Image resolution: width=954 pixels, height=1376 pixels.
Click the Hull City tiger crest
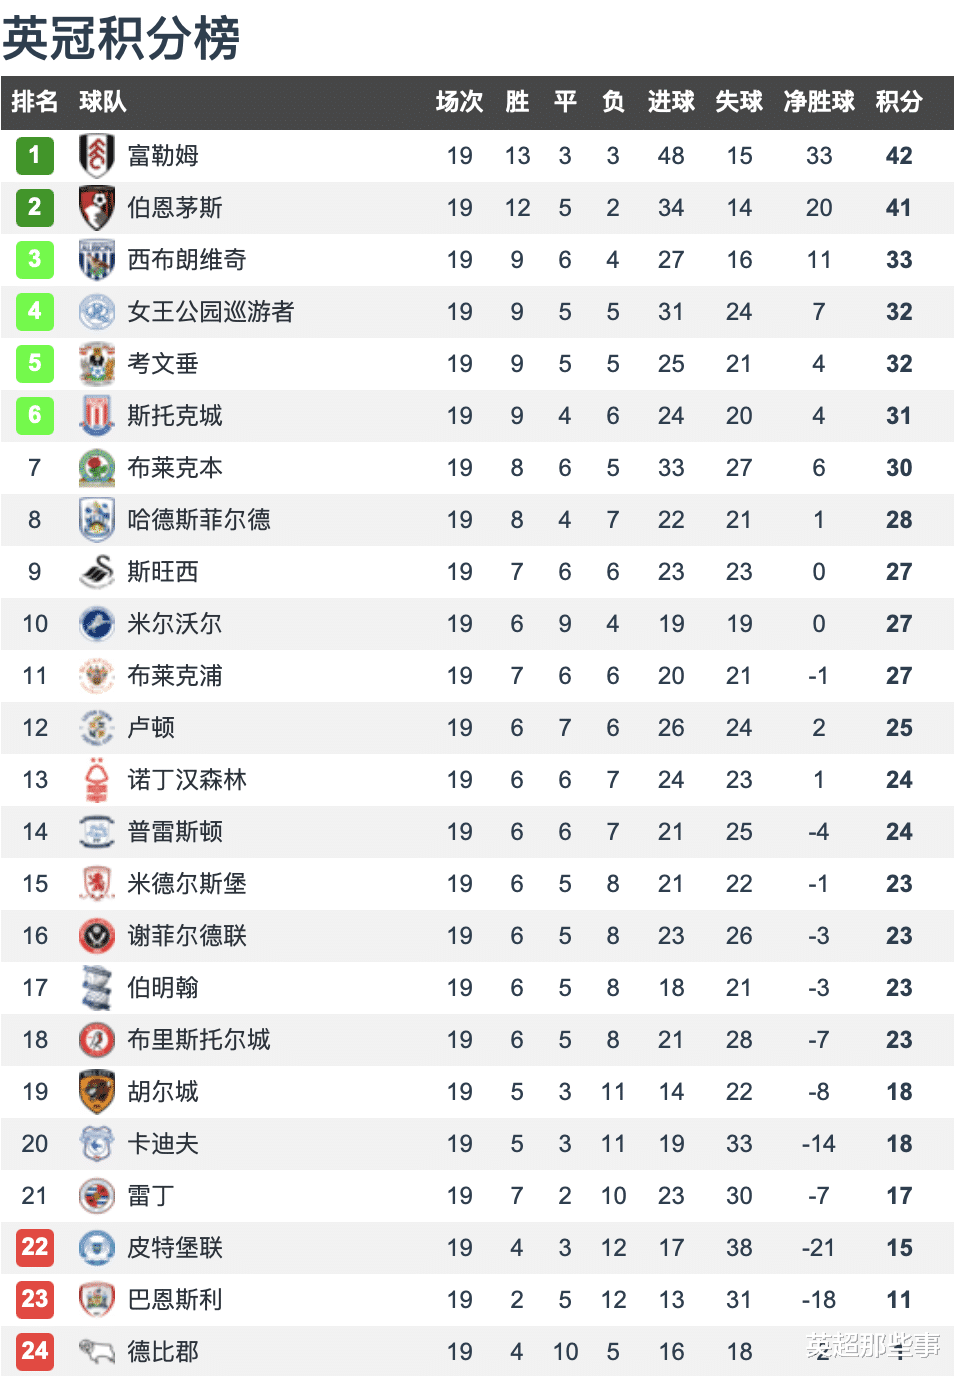(x=96, y=1091)
